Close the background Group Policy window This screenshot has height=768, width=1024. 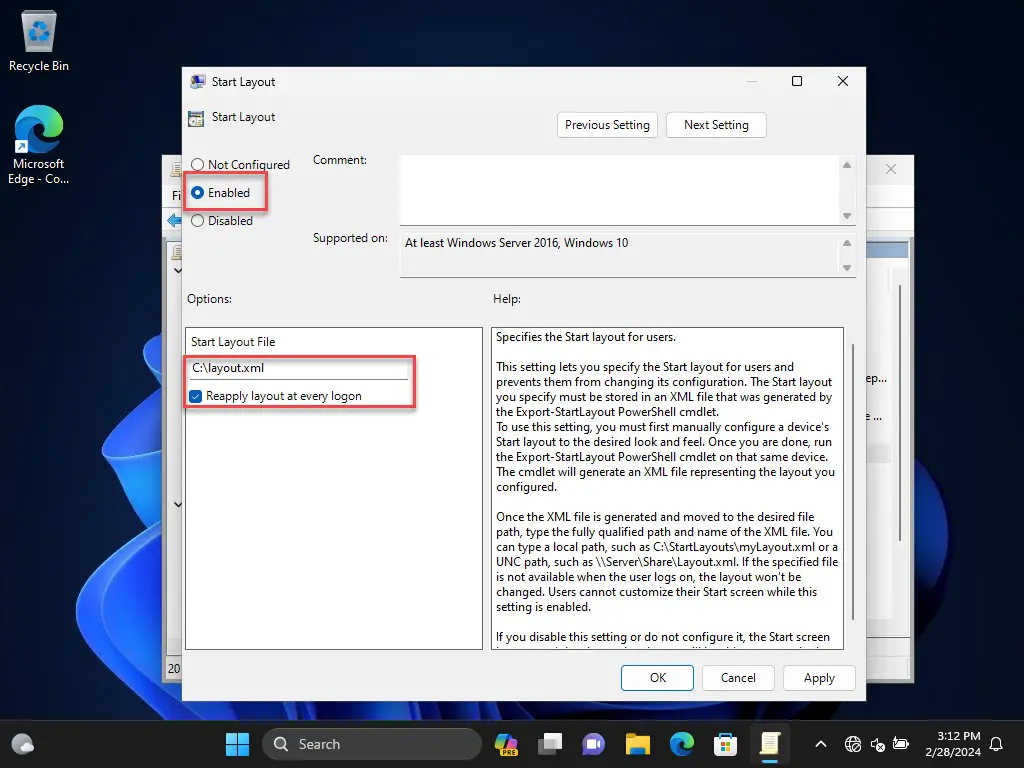[x=891, y=169]
